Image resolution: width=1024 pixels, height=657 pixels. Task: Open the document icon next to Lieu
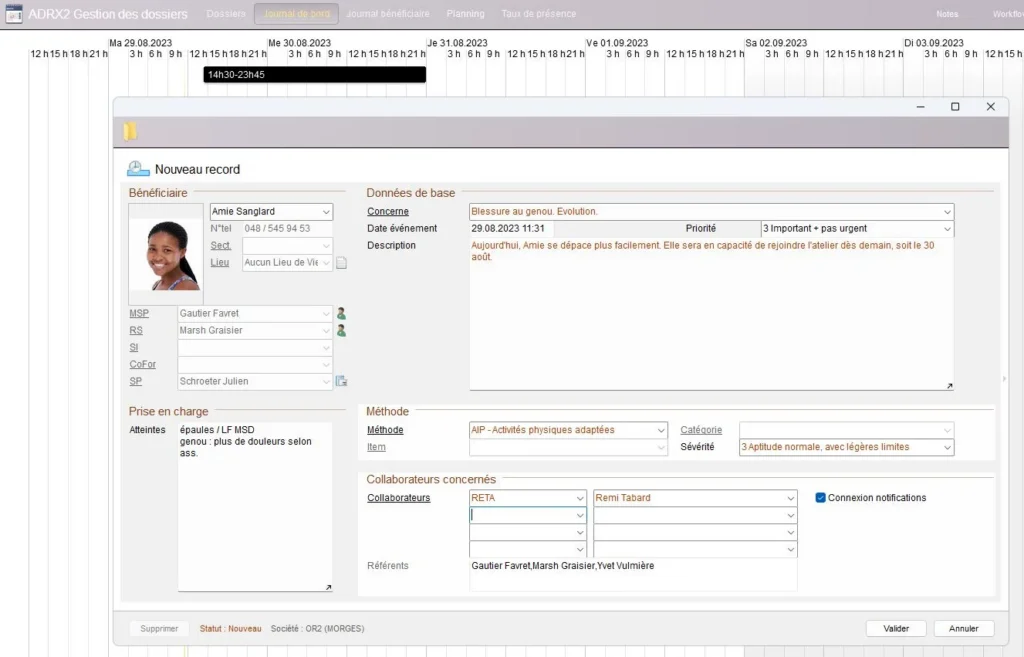(342, 263)
